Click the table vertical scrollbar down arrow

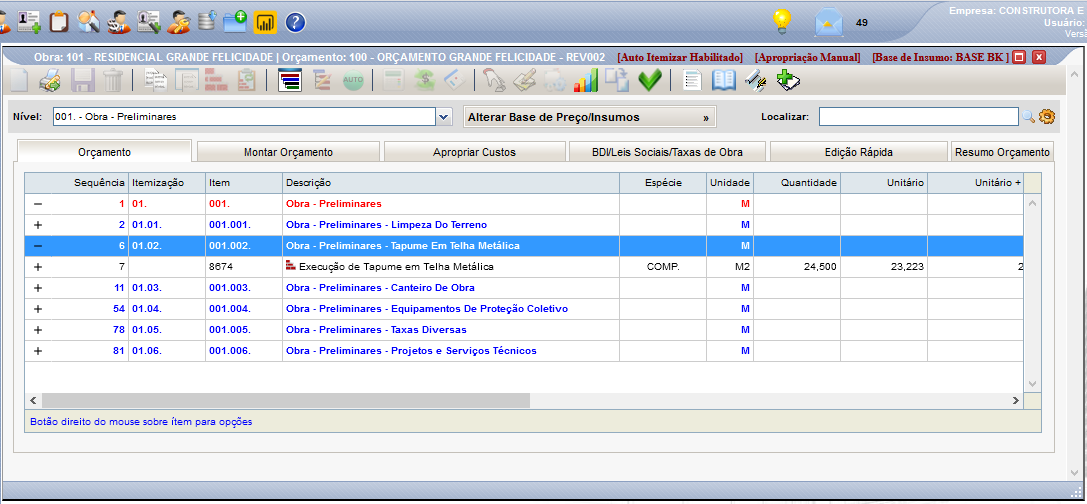1032,383
